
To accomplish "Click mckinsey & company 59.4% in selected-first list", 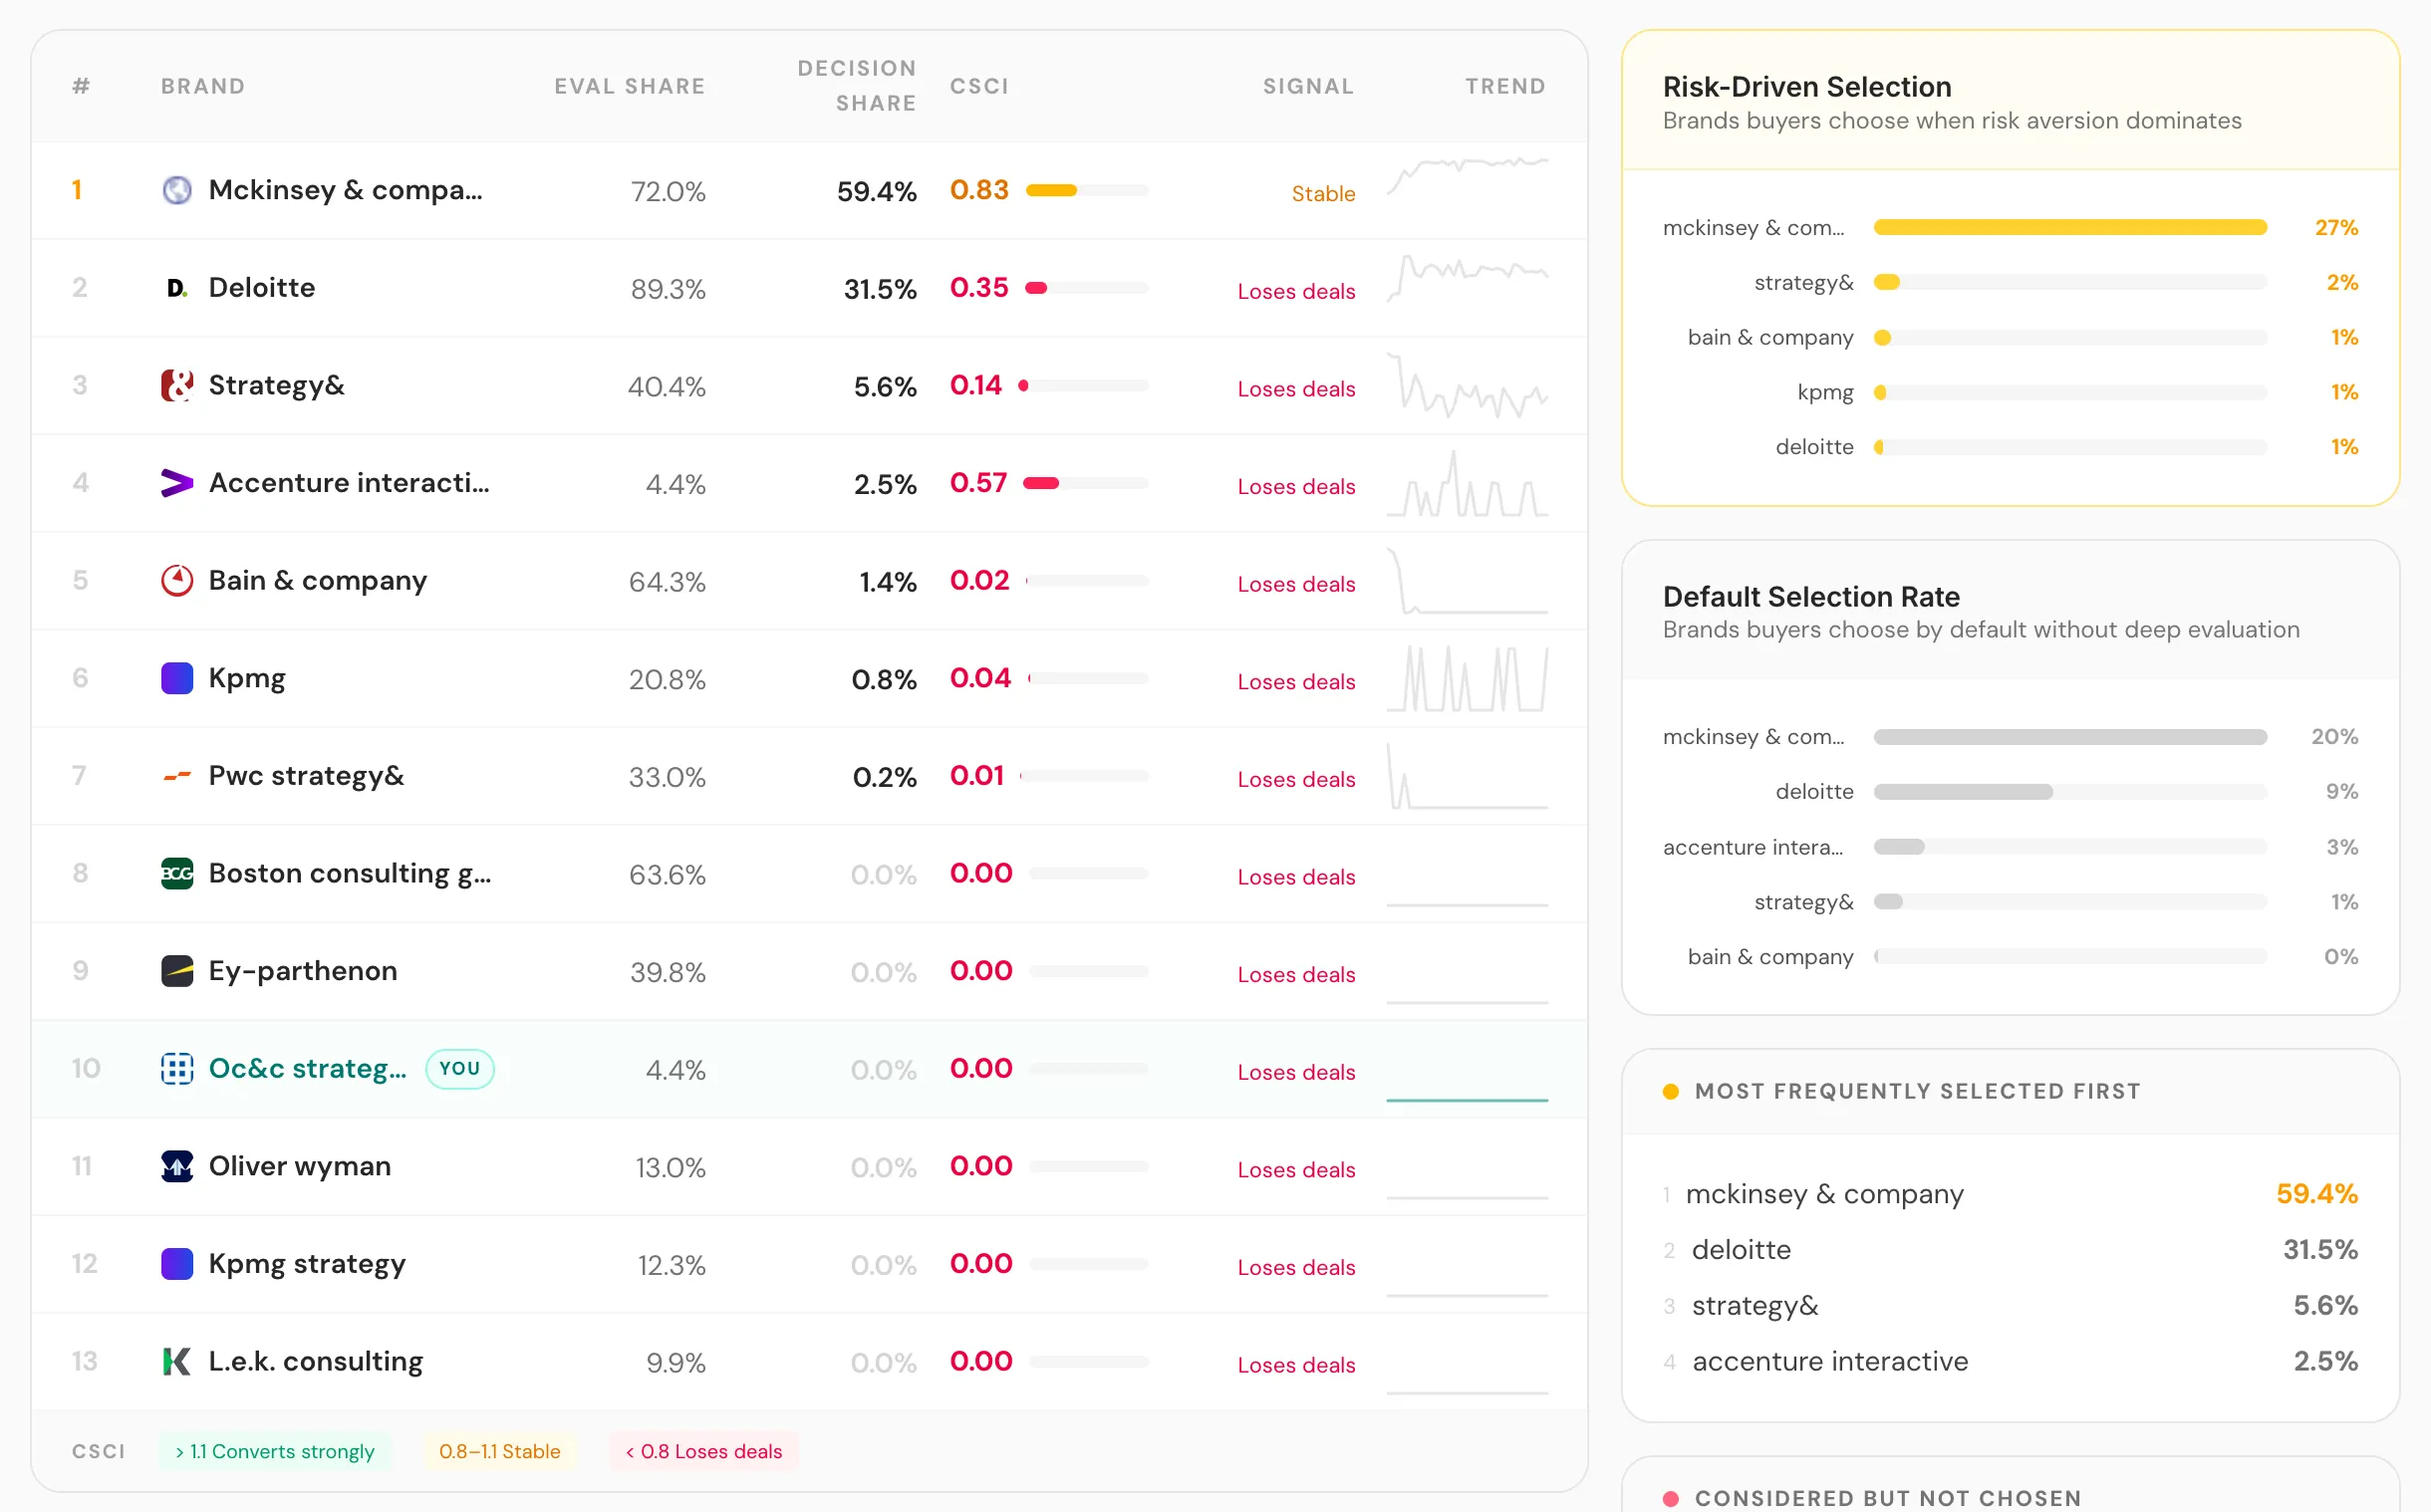I will (x=2010, y=1194).
